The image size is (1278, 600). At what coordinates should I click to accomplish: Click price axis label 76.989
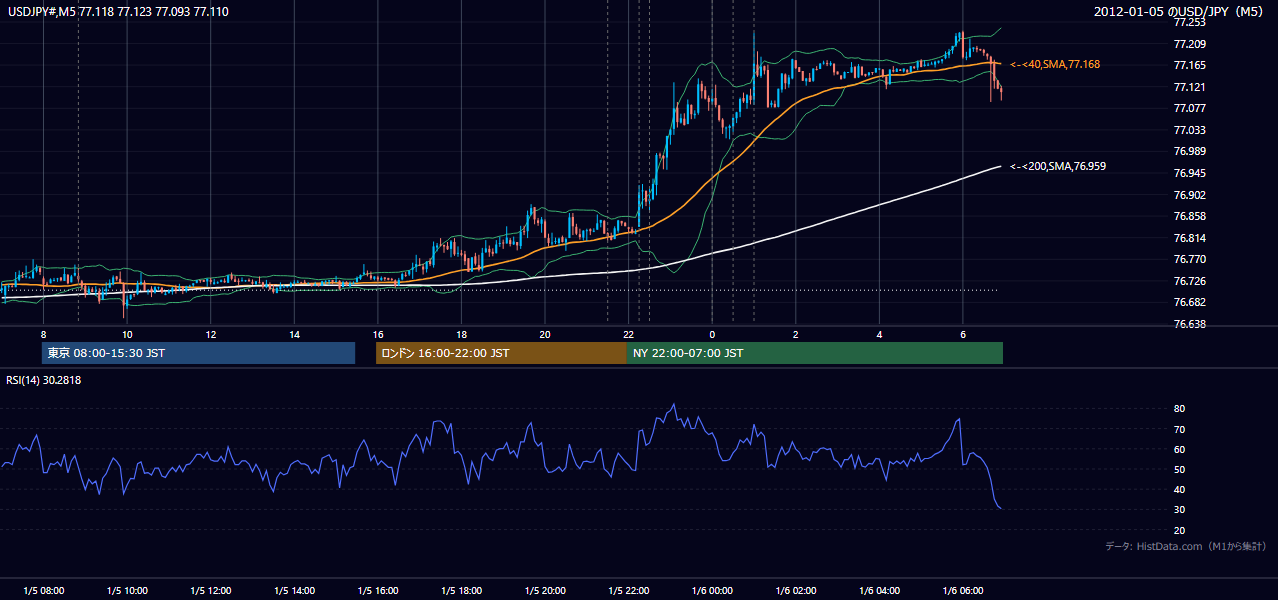pyautogui.click(x=1191, y=151)
